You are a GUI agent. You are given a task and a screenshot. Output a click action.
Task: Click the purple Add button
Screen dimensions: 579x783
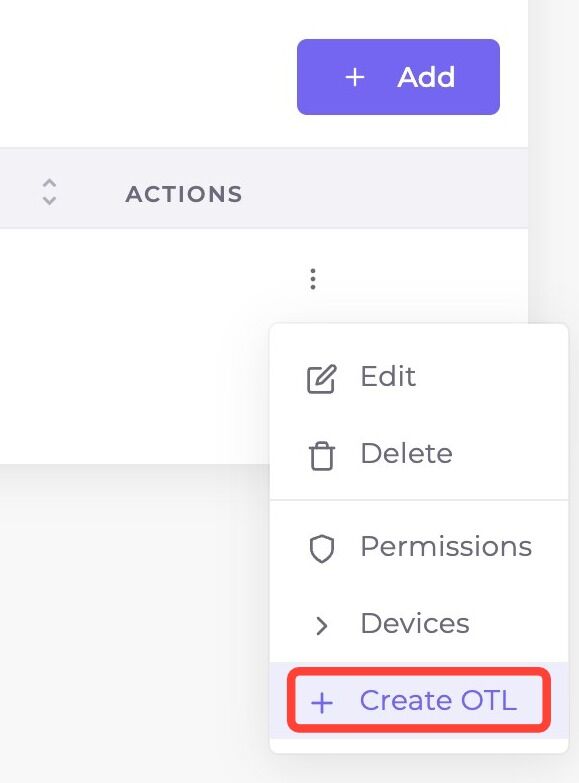tap(398, 77)
